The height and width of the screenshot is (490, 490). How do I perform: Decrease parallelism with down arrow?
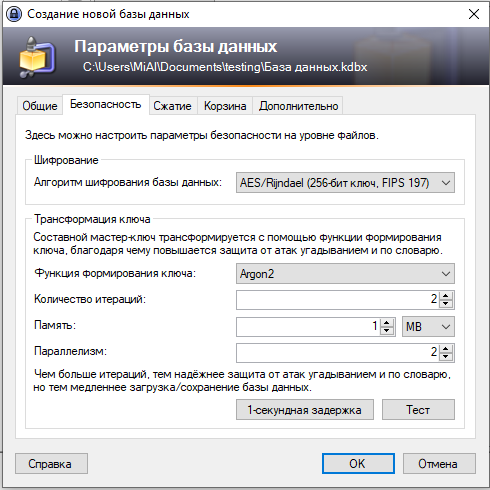point(446,356)
